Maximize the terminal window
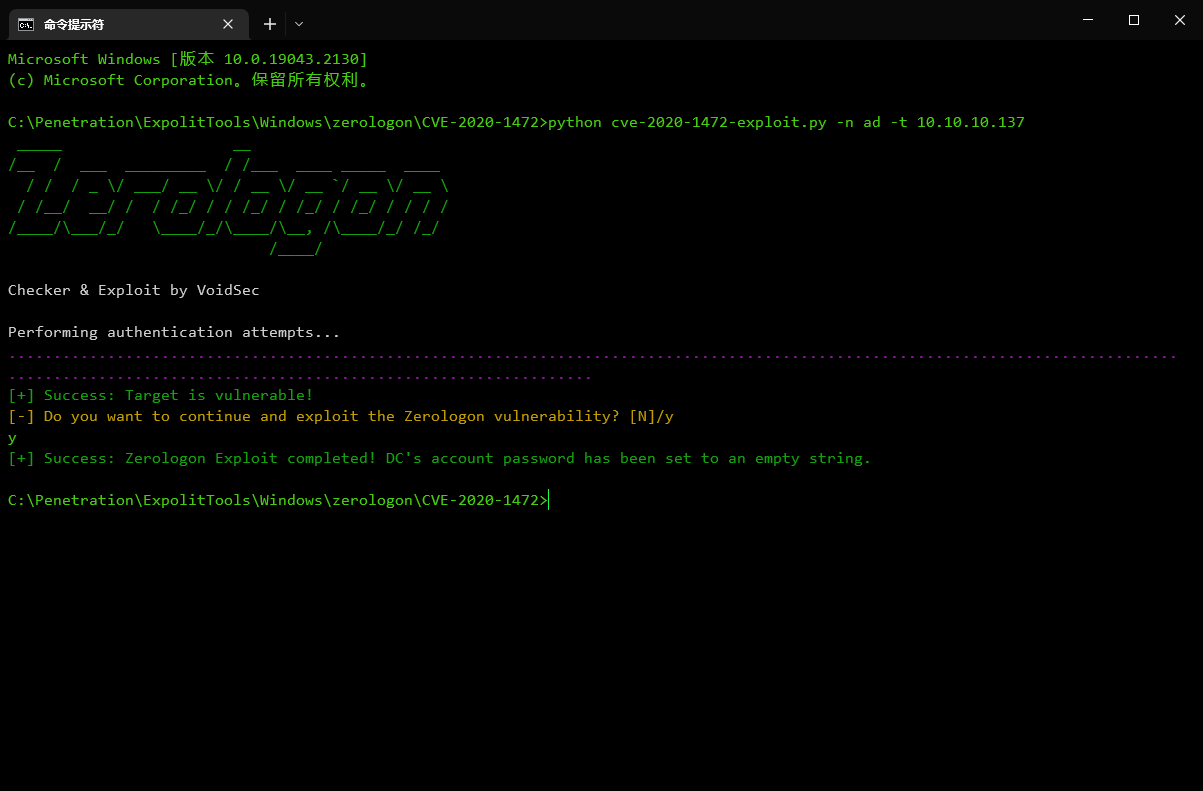Screen dimensions: 1203x791 1134,20
